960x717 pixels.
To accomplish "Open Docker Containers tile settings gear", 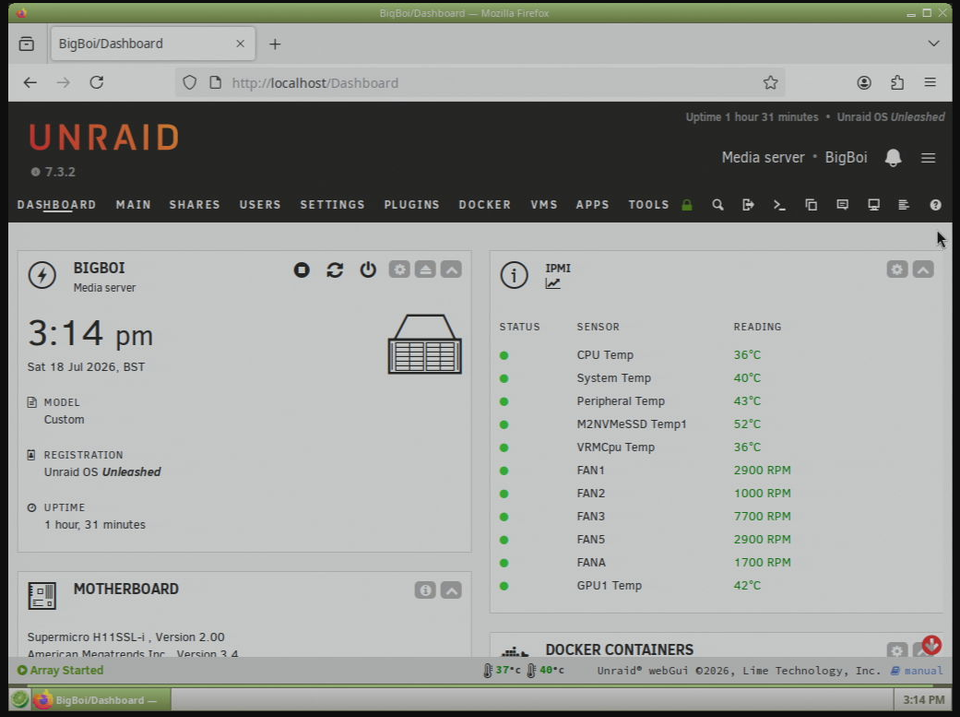I will [897, 650].
